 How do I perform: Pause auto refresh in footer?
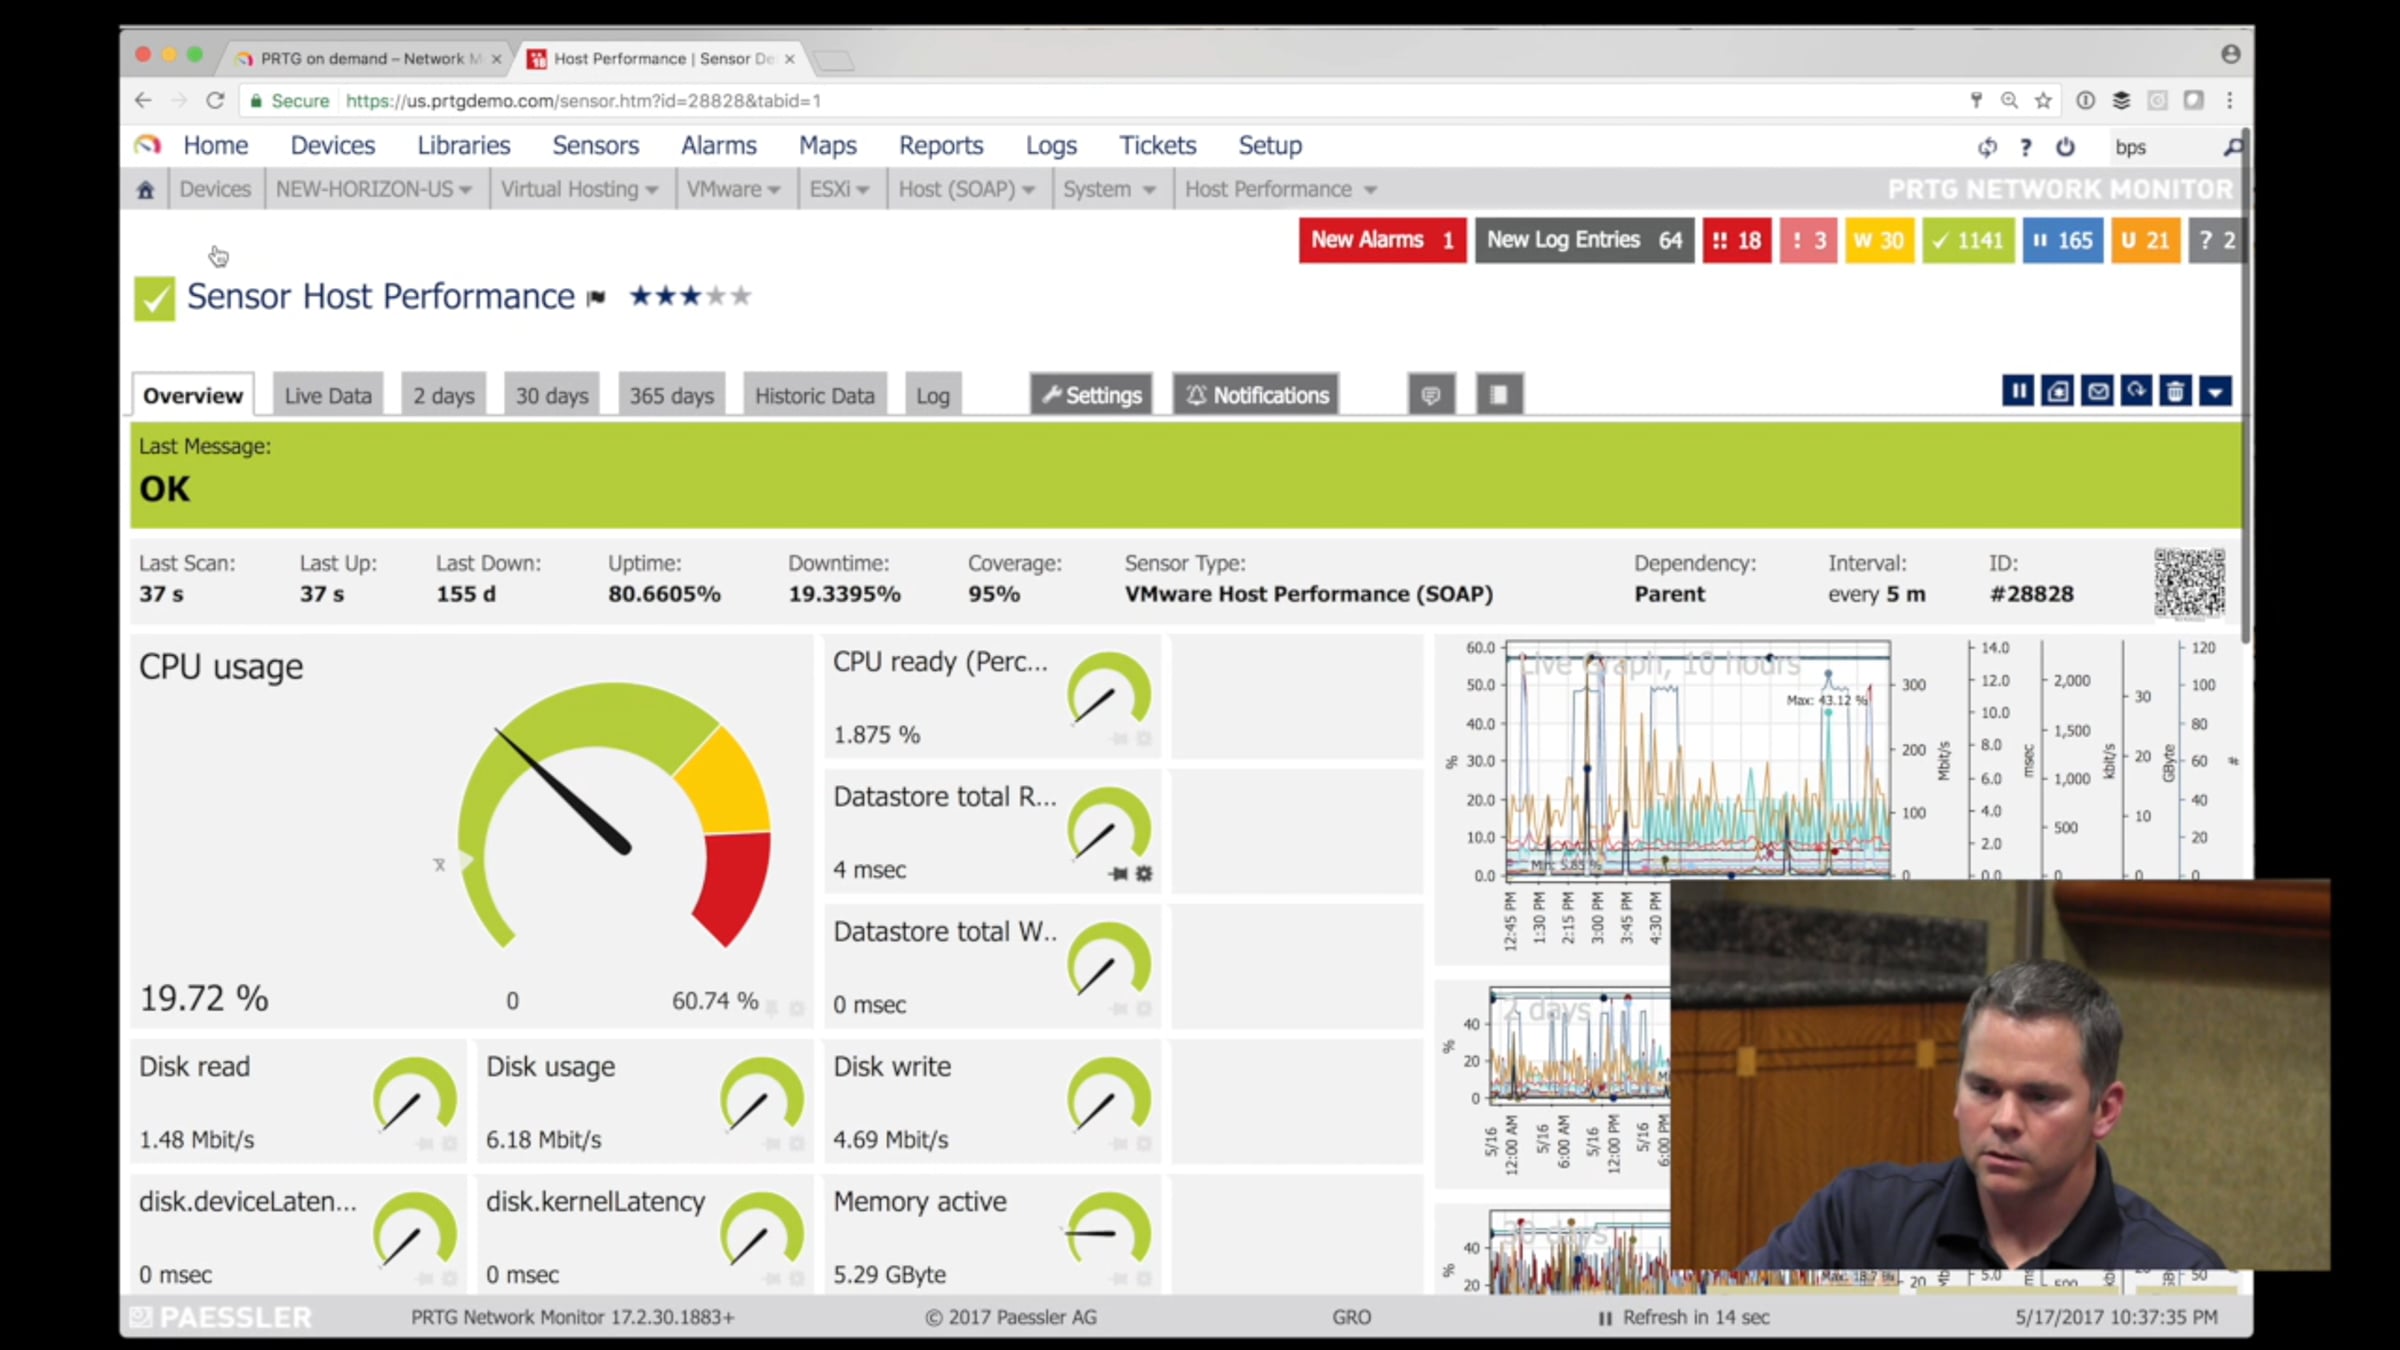(x=1605, y=1318)
